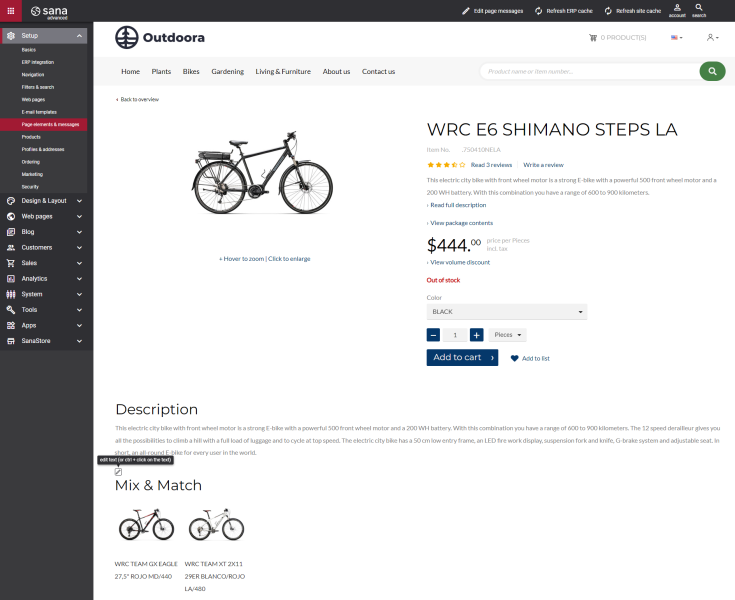Viewport: 735px width, 600px height.
Task: Select Products in Setup sidebar
Action: (31, 136)
